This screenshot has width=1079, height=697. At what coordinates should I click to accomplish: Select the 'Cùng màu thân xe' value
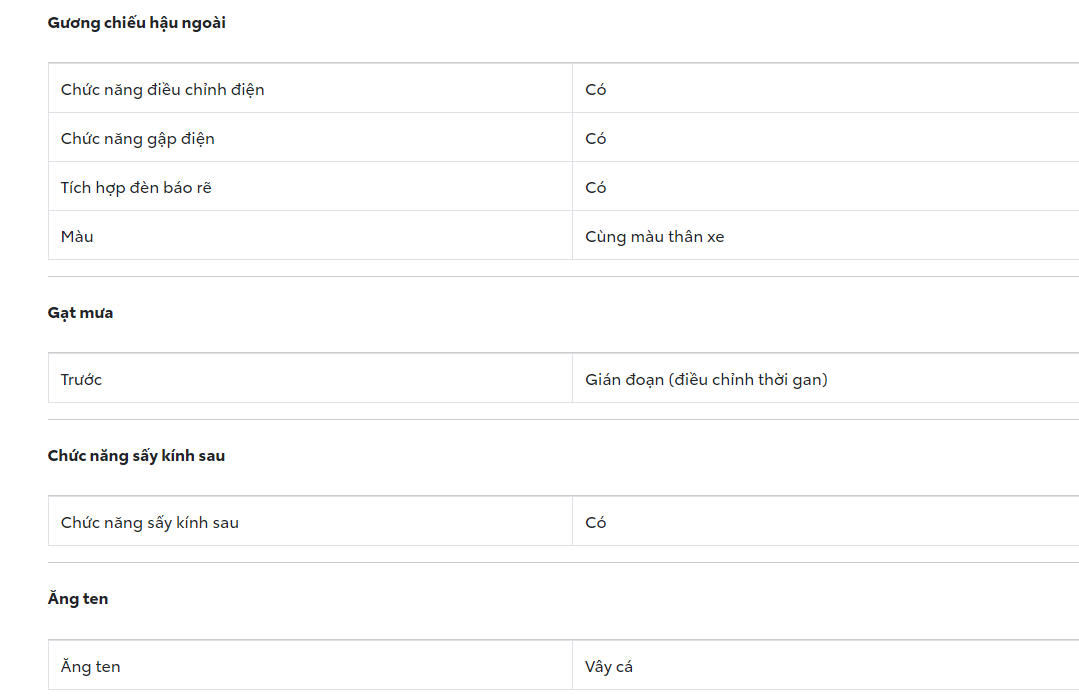tap(654, 237)
